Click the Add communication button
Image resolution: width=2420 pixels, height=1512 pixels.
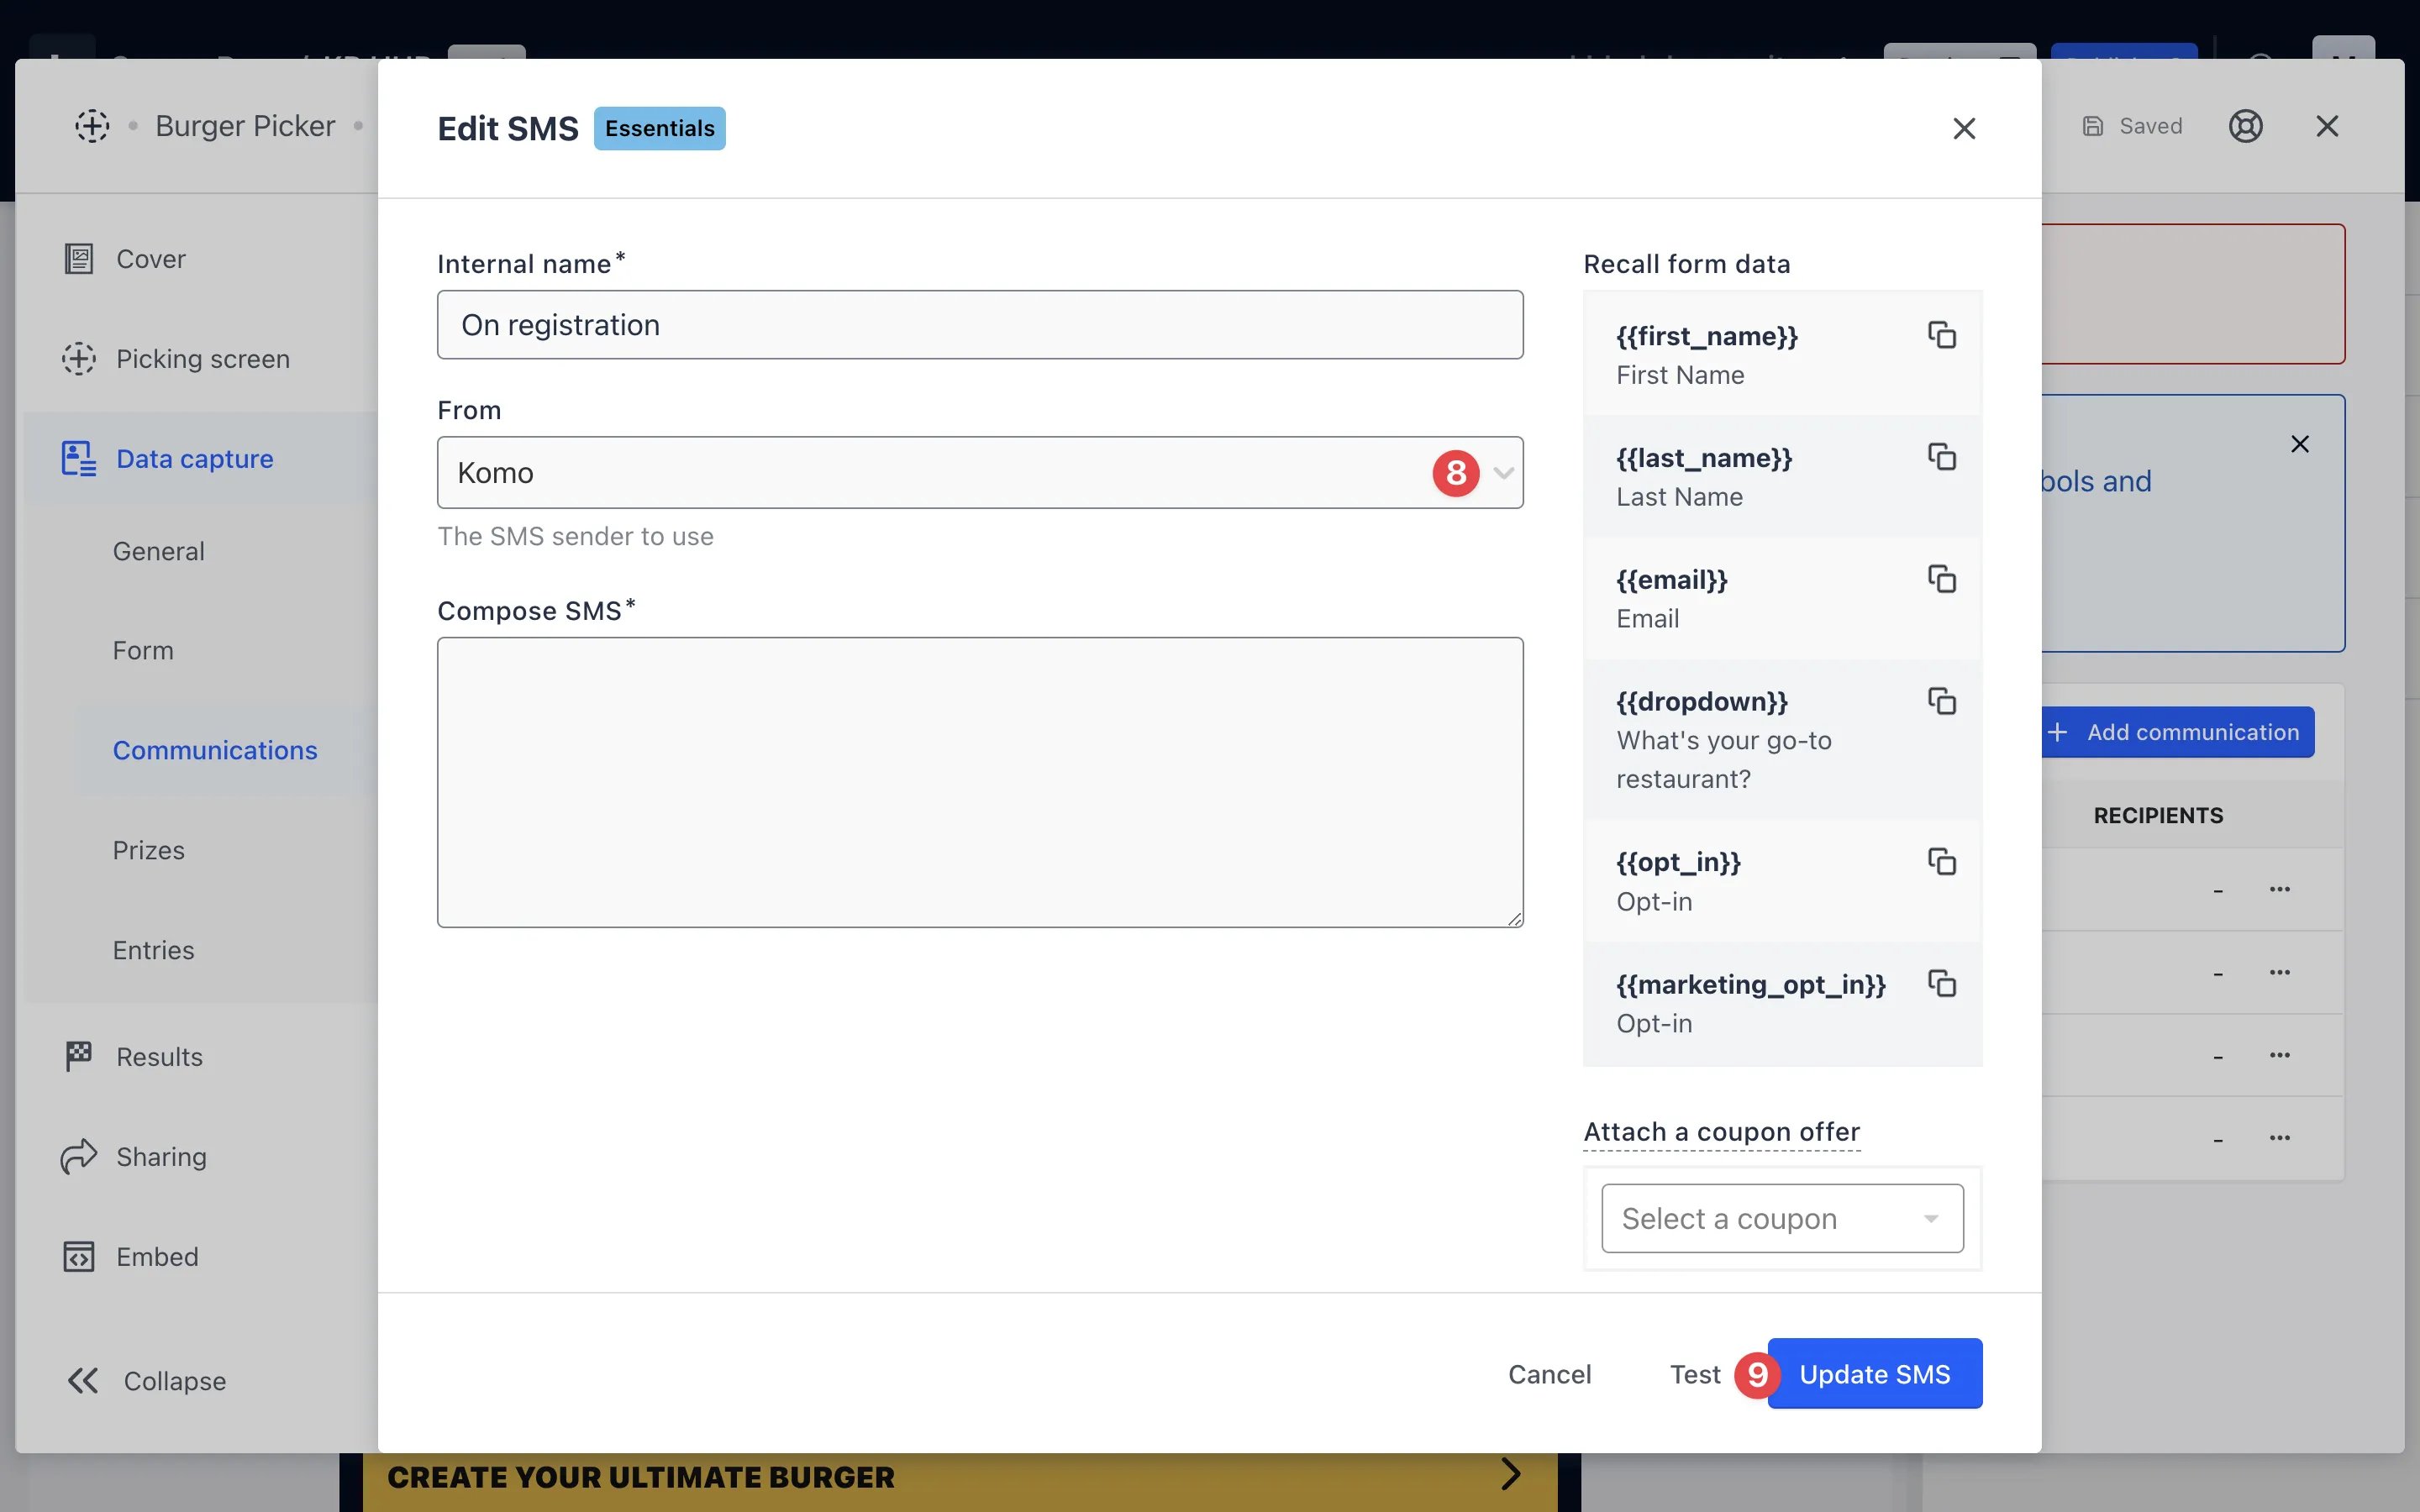2177,732
